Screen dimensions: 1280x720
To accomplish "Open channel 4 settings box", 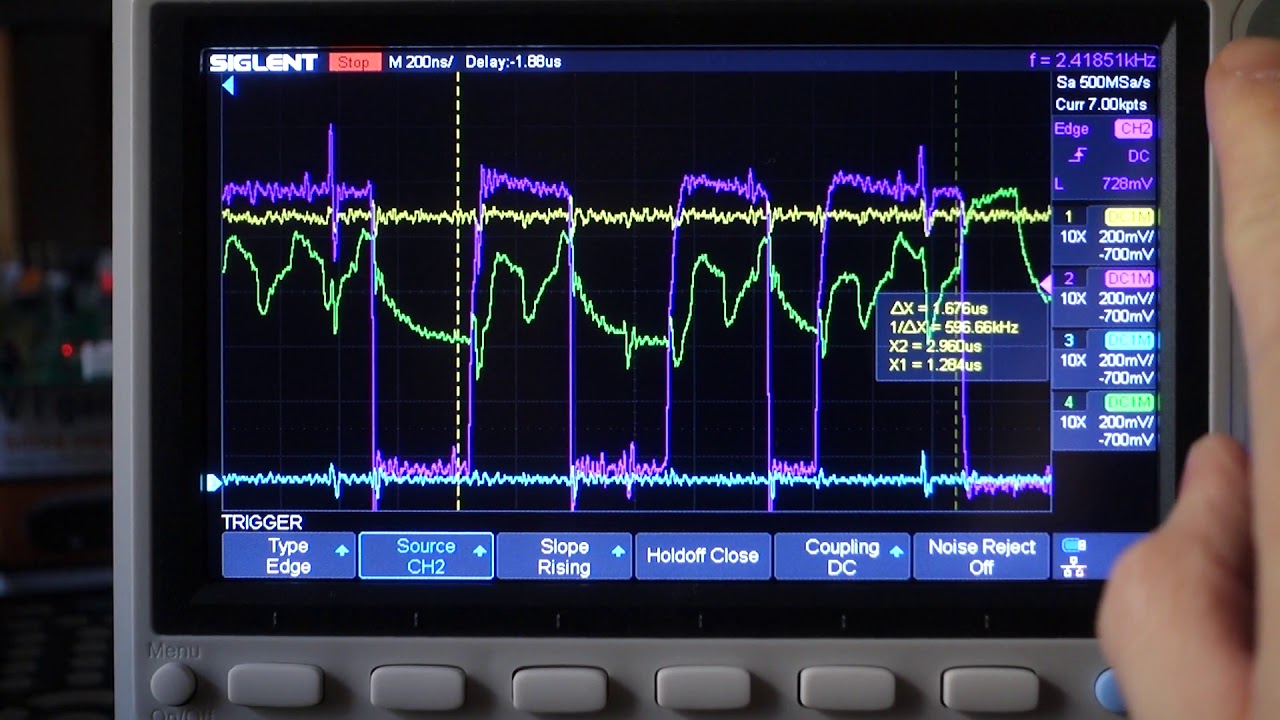I will pos(1104,423).
